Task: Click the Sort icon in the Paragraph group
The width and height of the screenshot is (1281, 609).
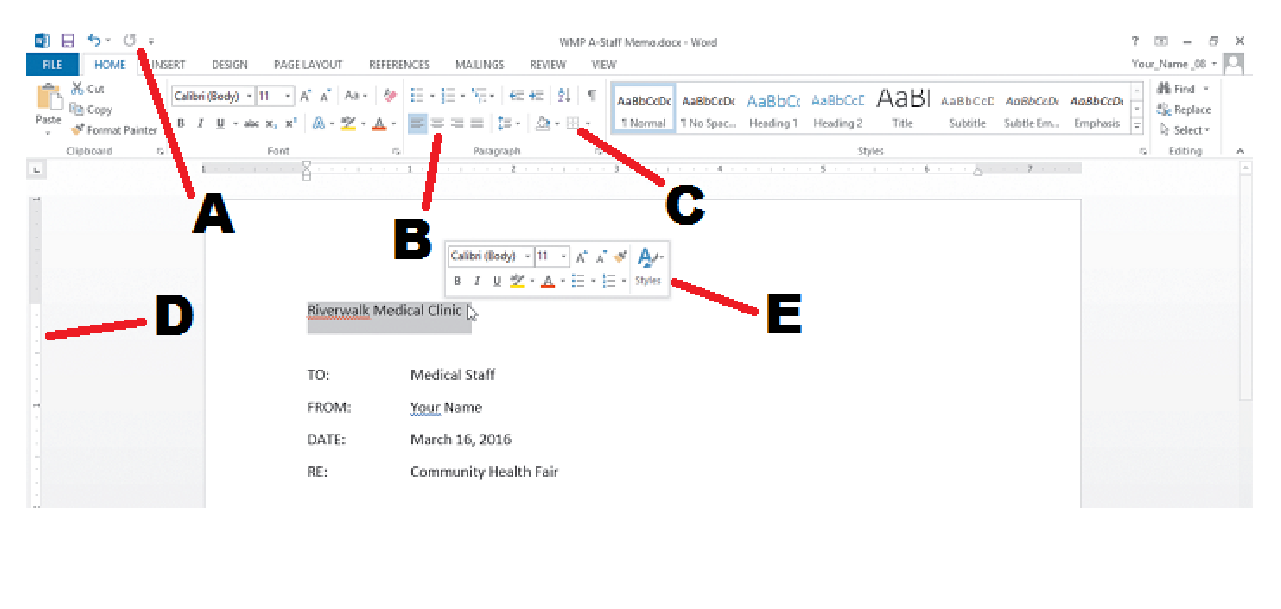Action: click(x=564, y=96)
